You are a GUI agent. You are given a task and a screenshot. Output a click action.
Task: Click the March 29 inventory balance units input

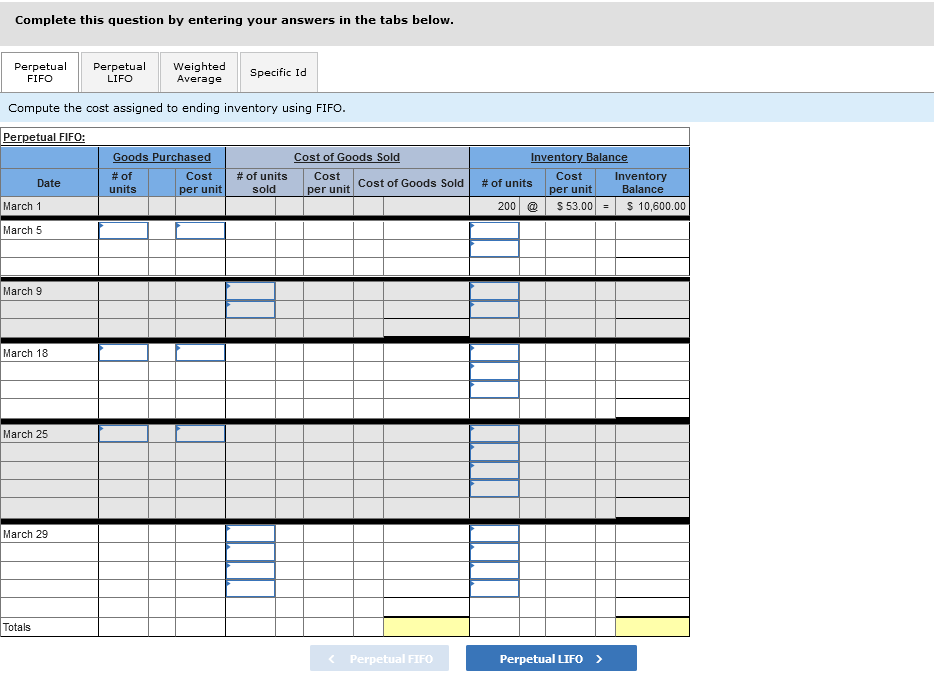point(494,534)
